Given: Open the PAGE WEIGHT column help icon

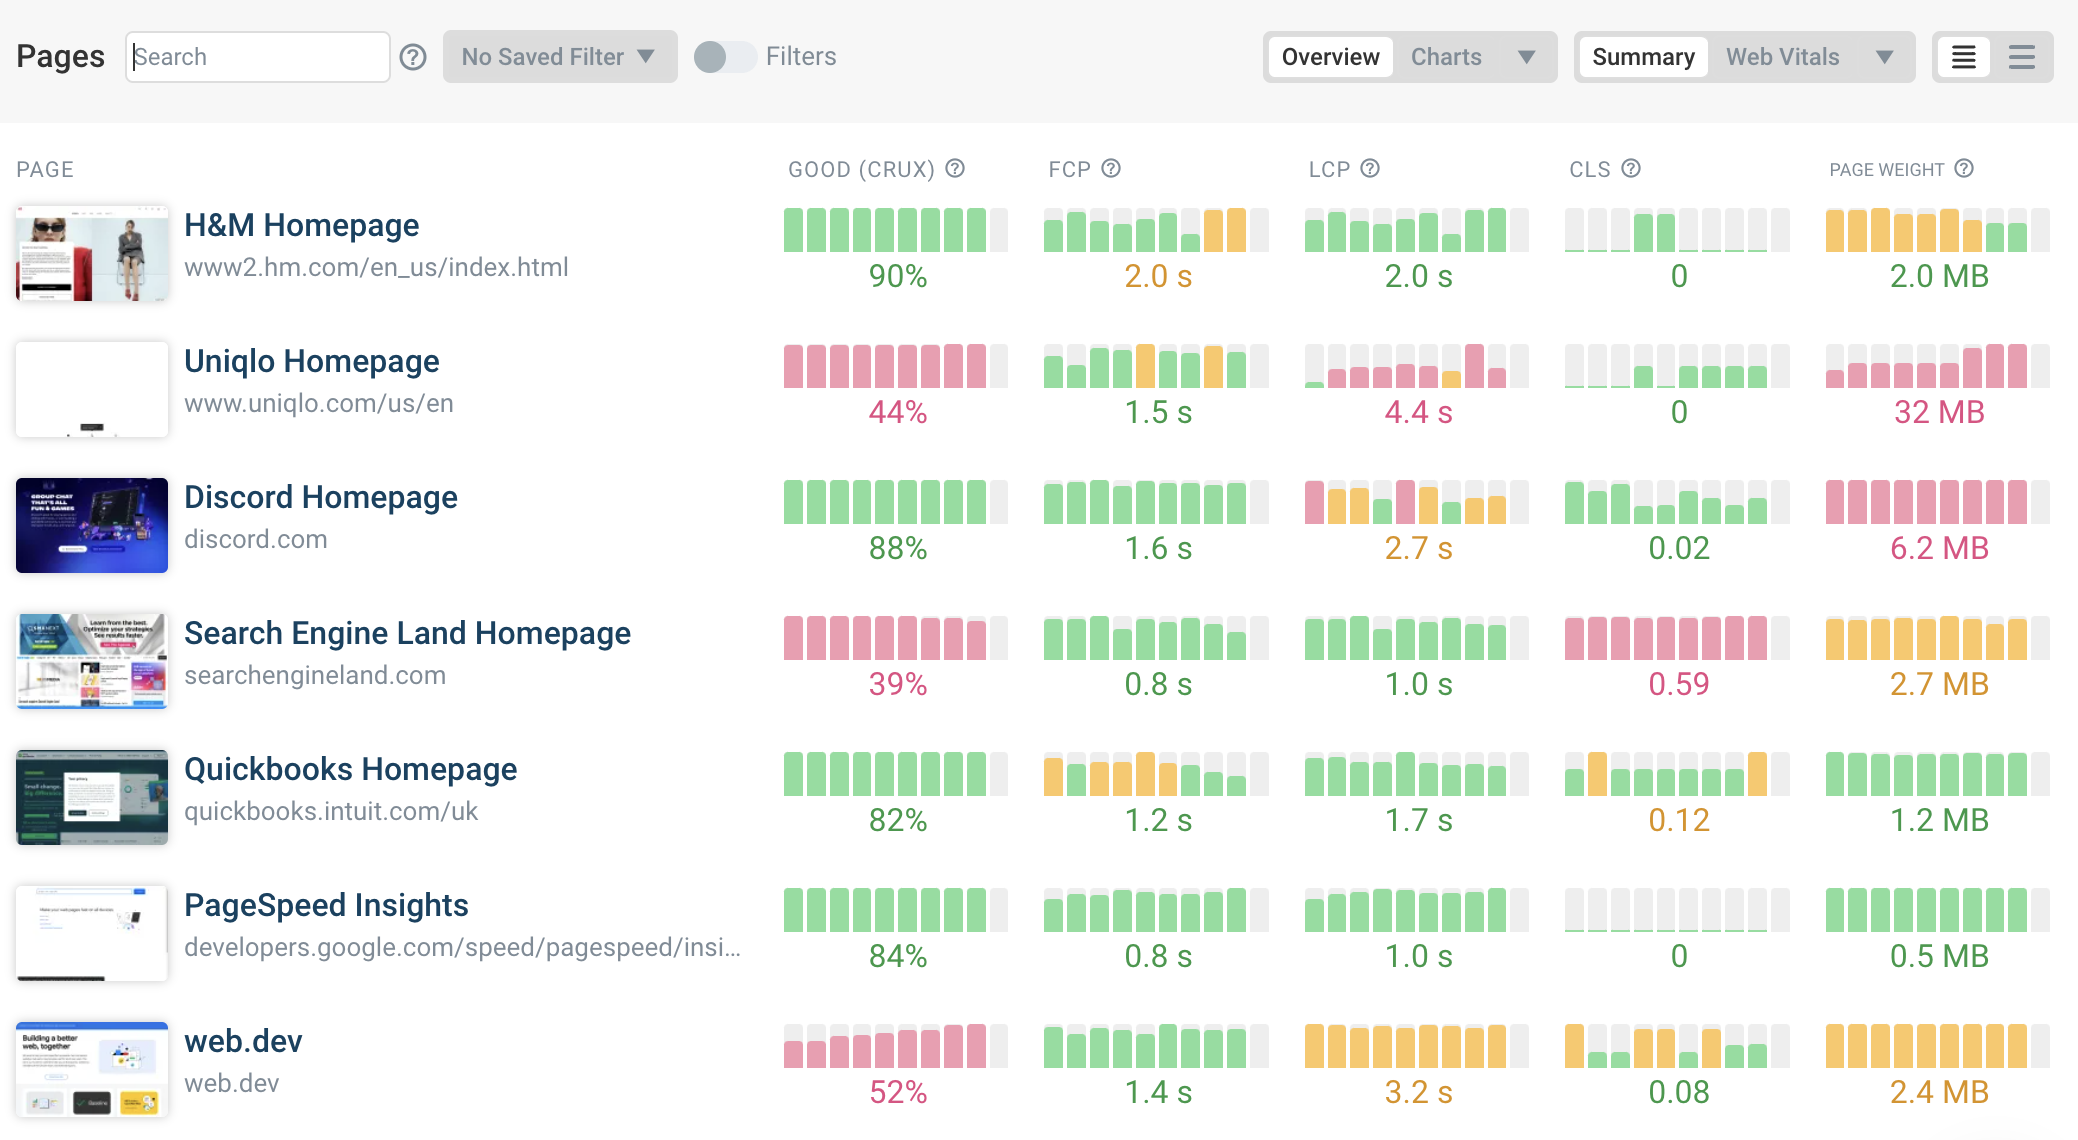Looking at the screenshot, I should point(1964,169).
